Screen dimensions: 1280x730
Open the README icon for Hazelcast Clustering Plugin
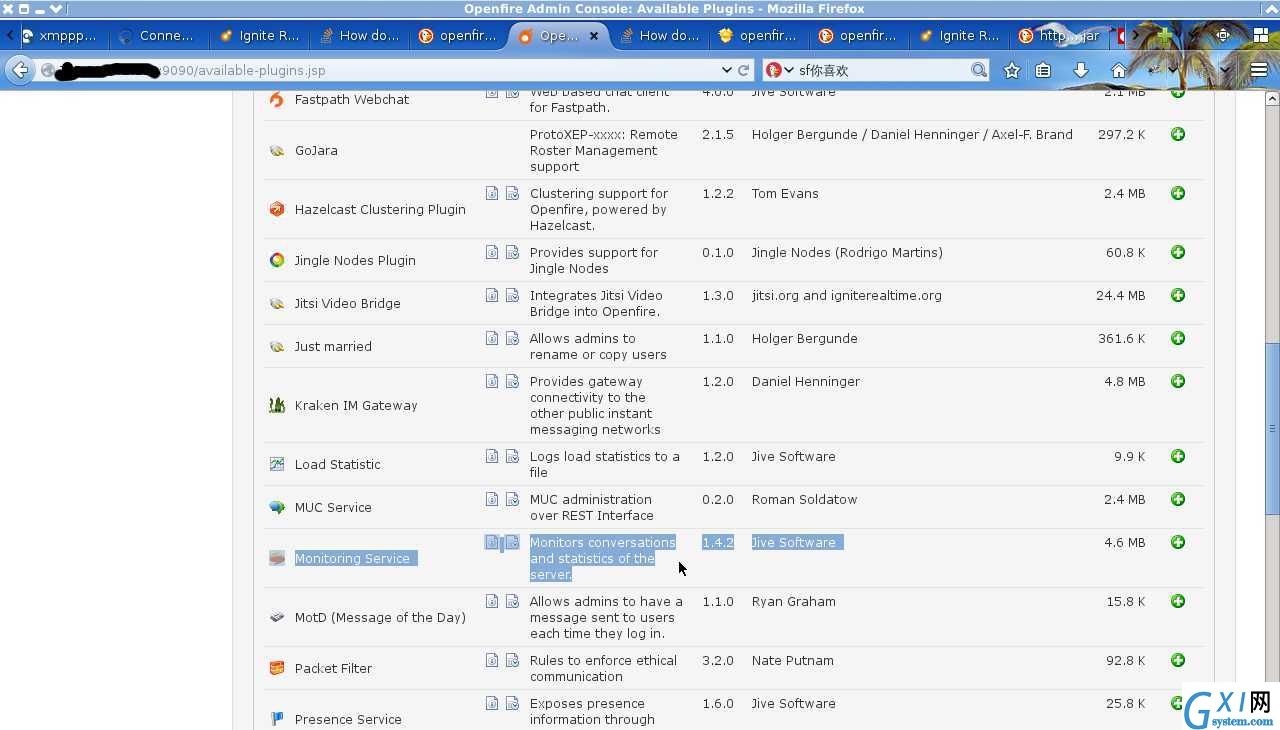tap(492, 193)
